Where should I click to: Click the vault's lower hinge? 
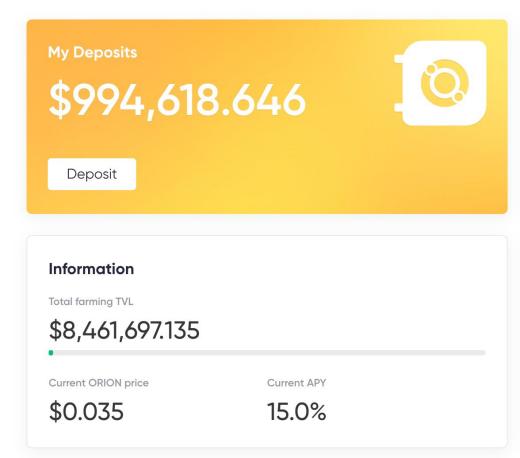399,107
